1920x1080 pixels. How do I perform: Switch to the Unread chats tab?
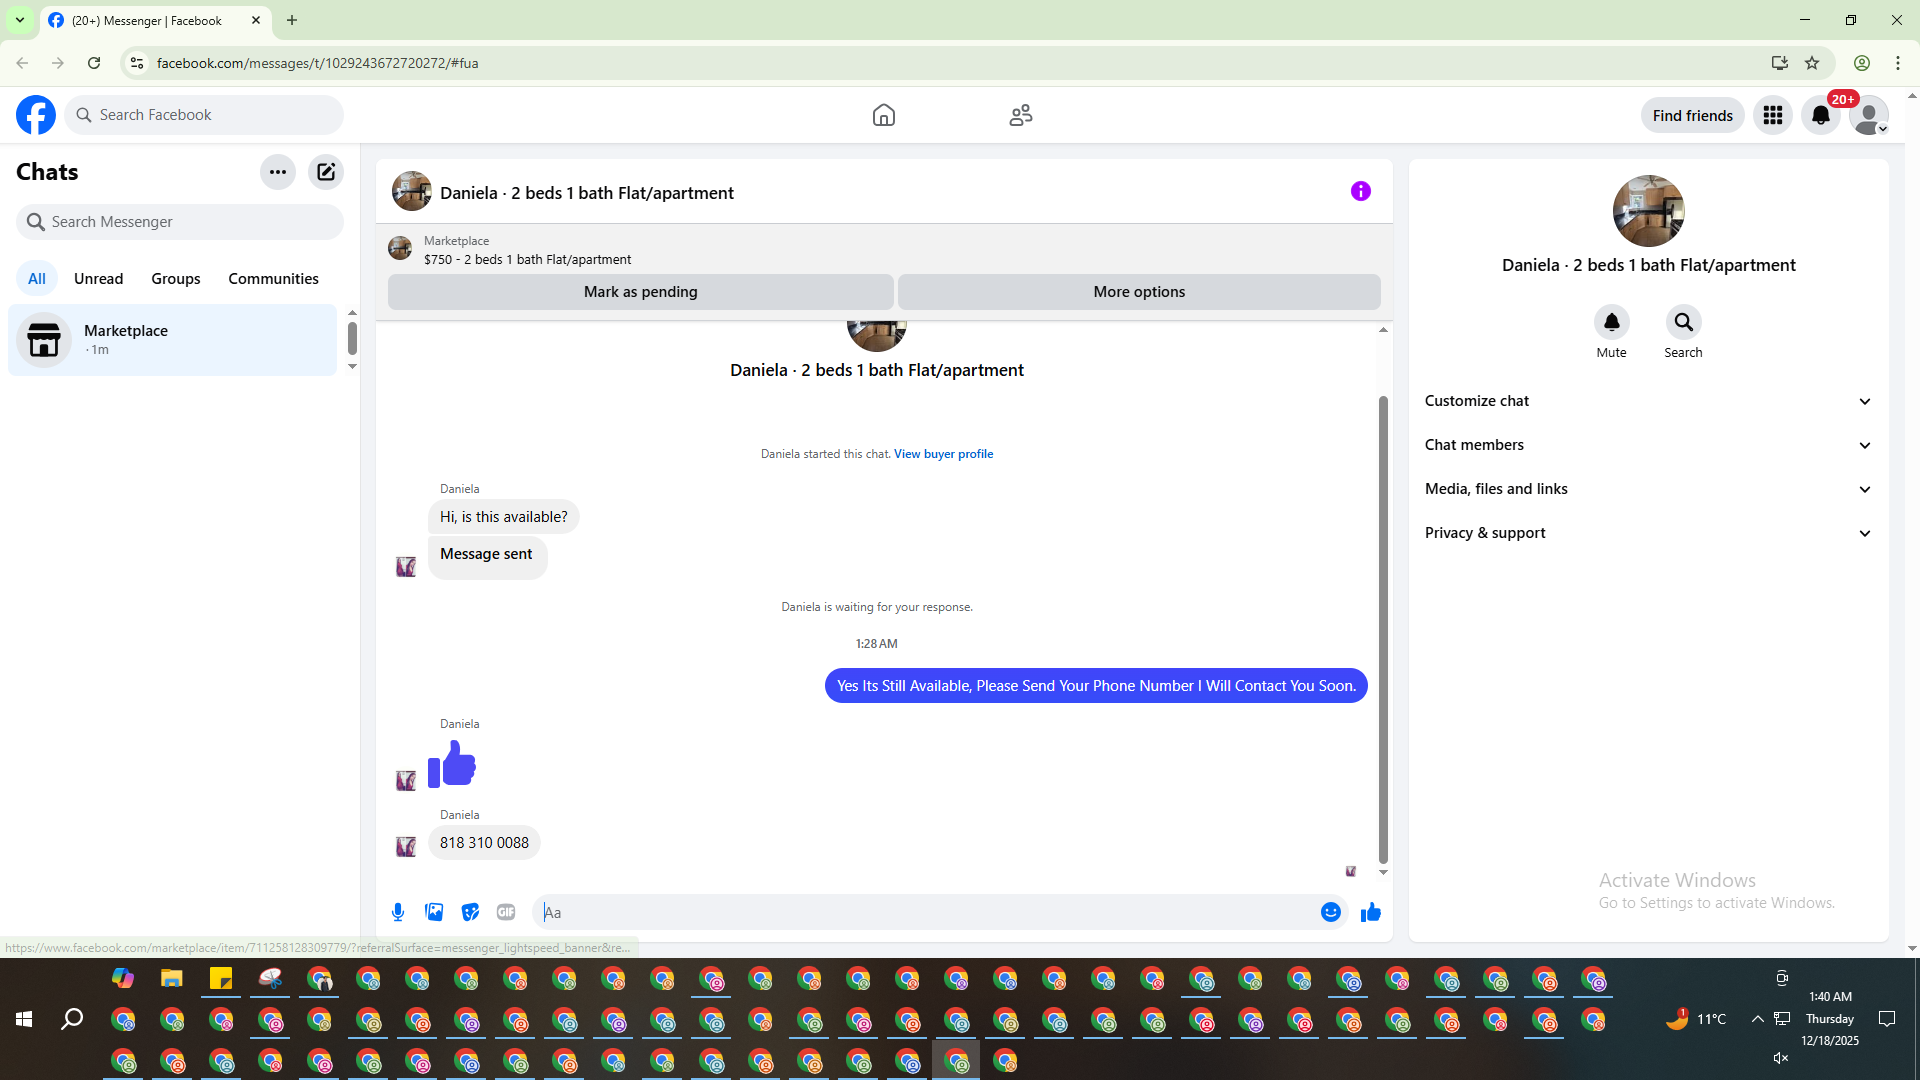[x=98, y=279]
